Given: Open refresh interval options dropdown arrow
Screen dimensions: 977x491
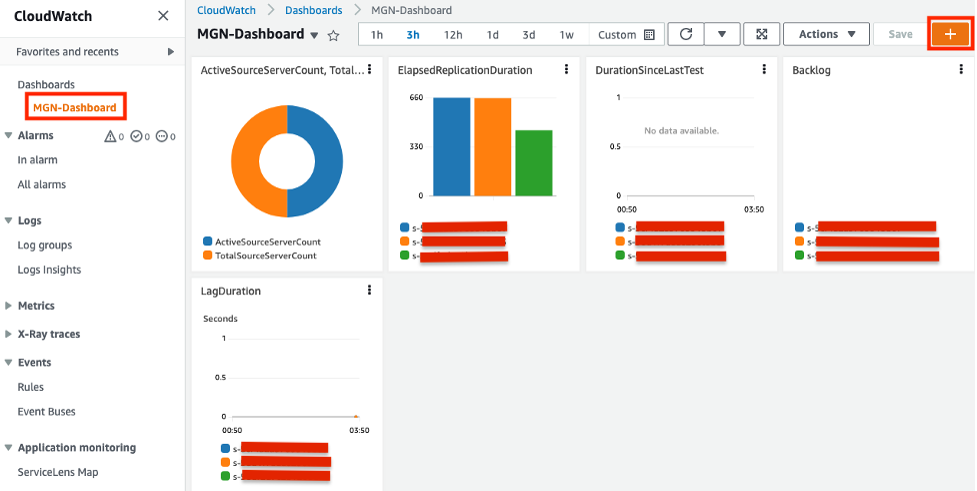Looking at the screenshot, I should [722, 34].
